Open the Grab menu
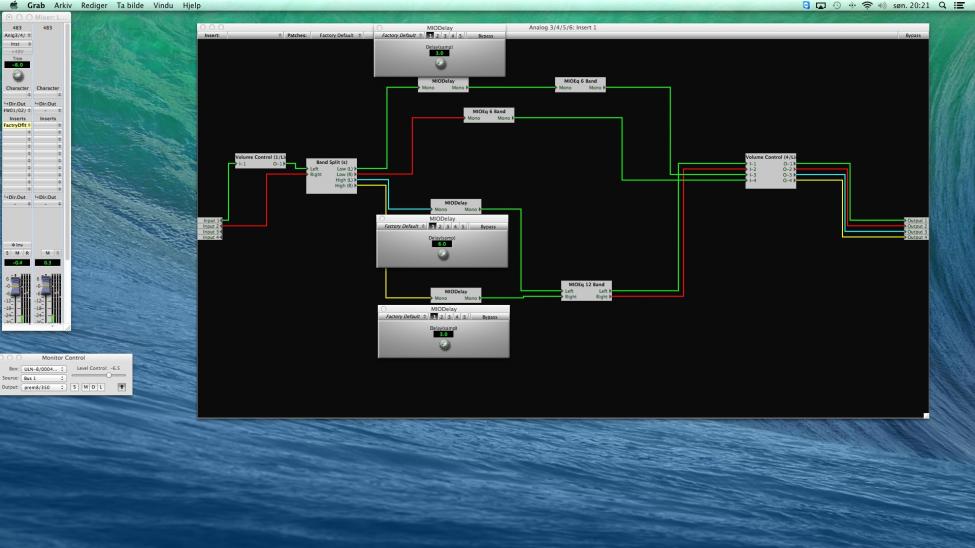Screen dimensions: 975x548 (x=35, y=6)
